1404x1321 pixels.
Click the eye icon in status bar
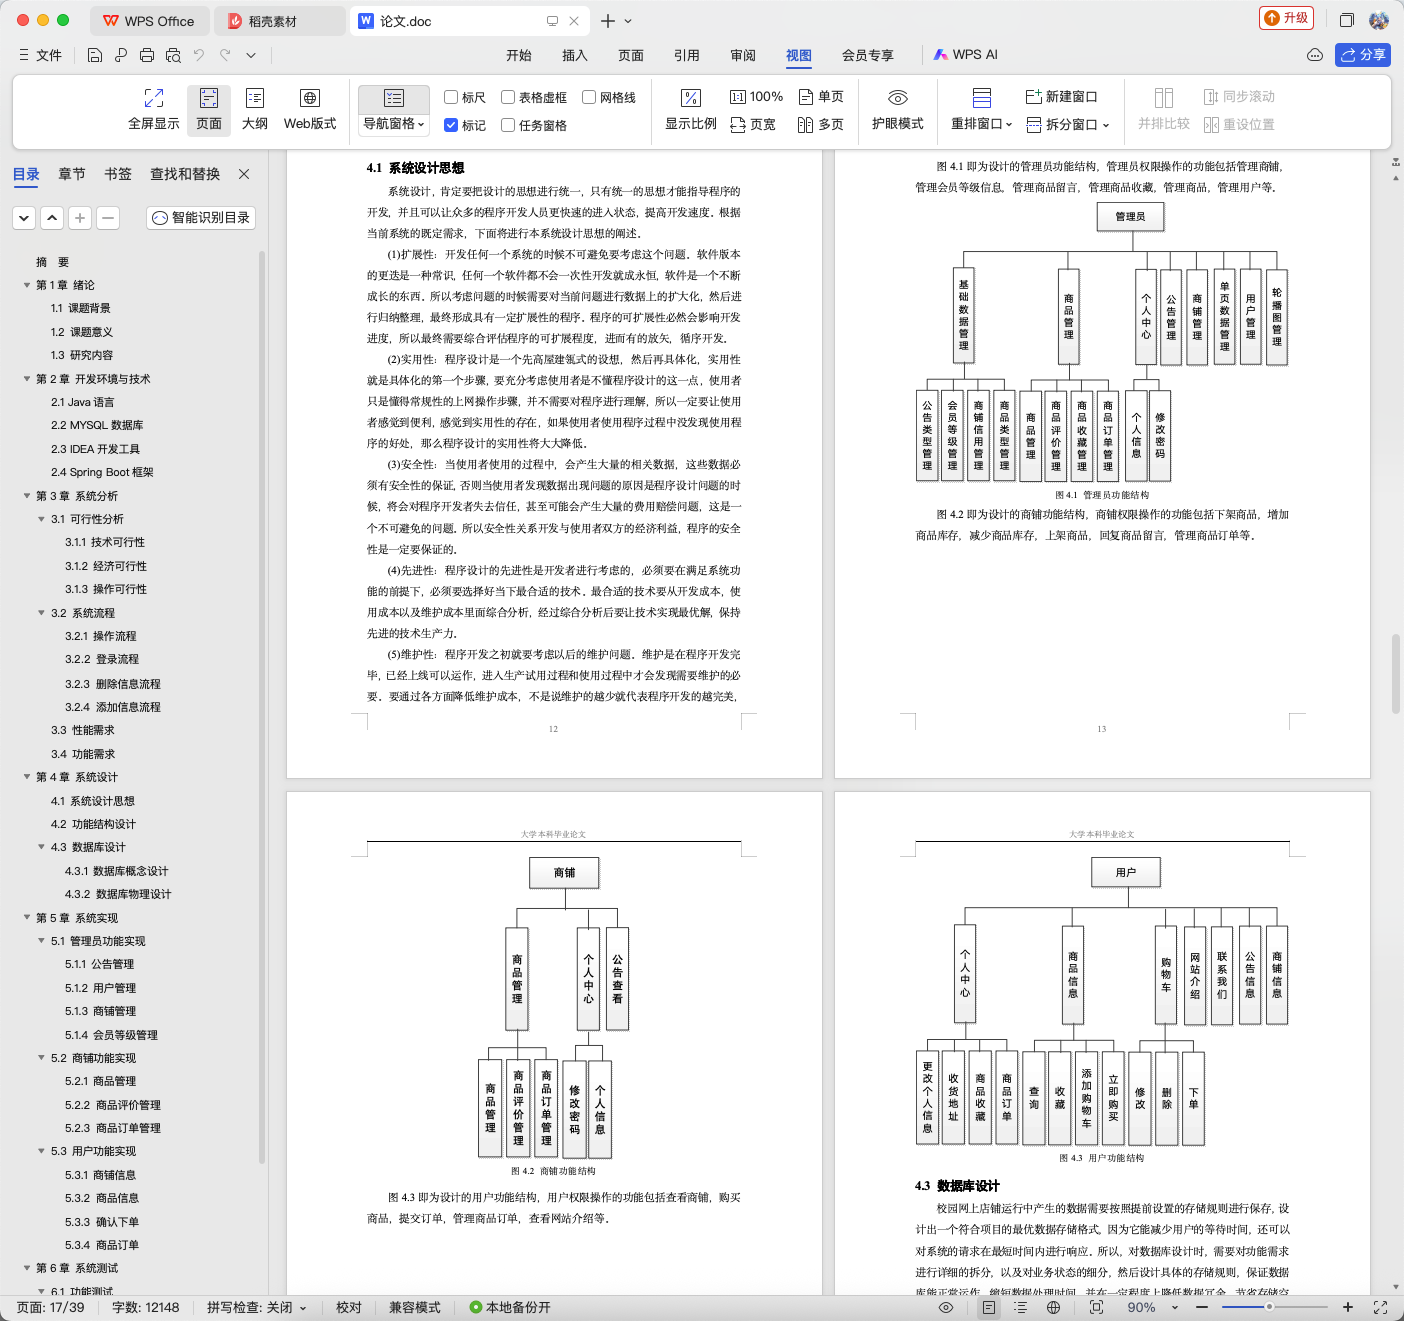click(946, 1307)
